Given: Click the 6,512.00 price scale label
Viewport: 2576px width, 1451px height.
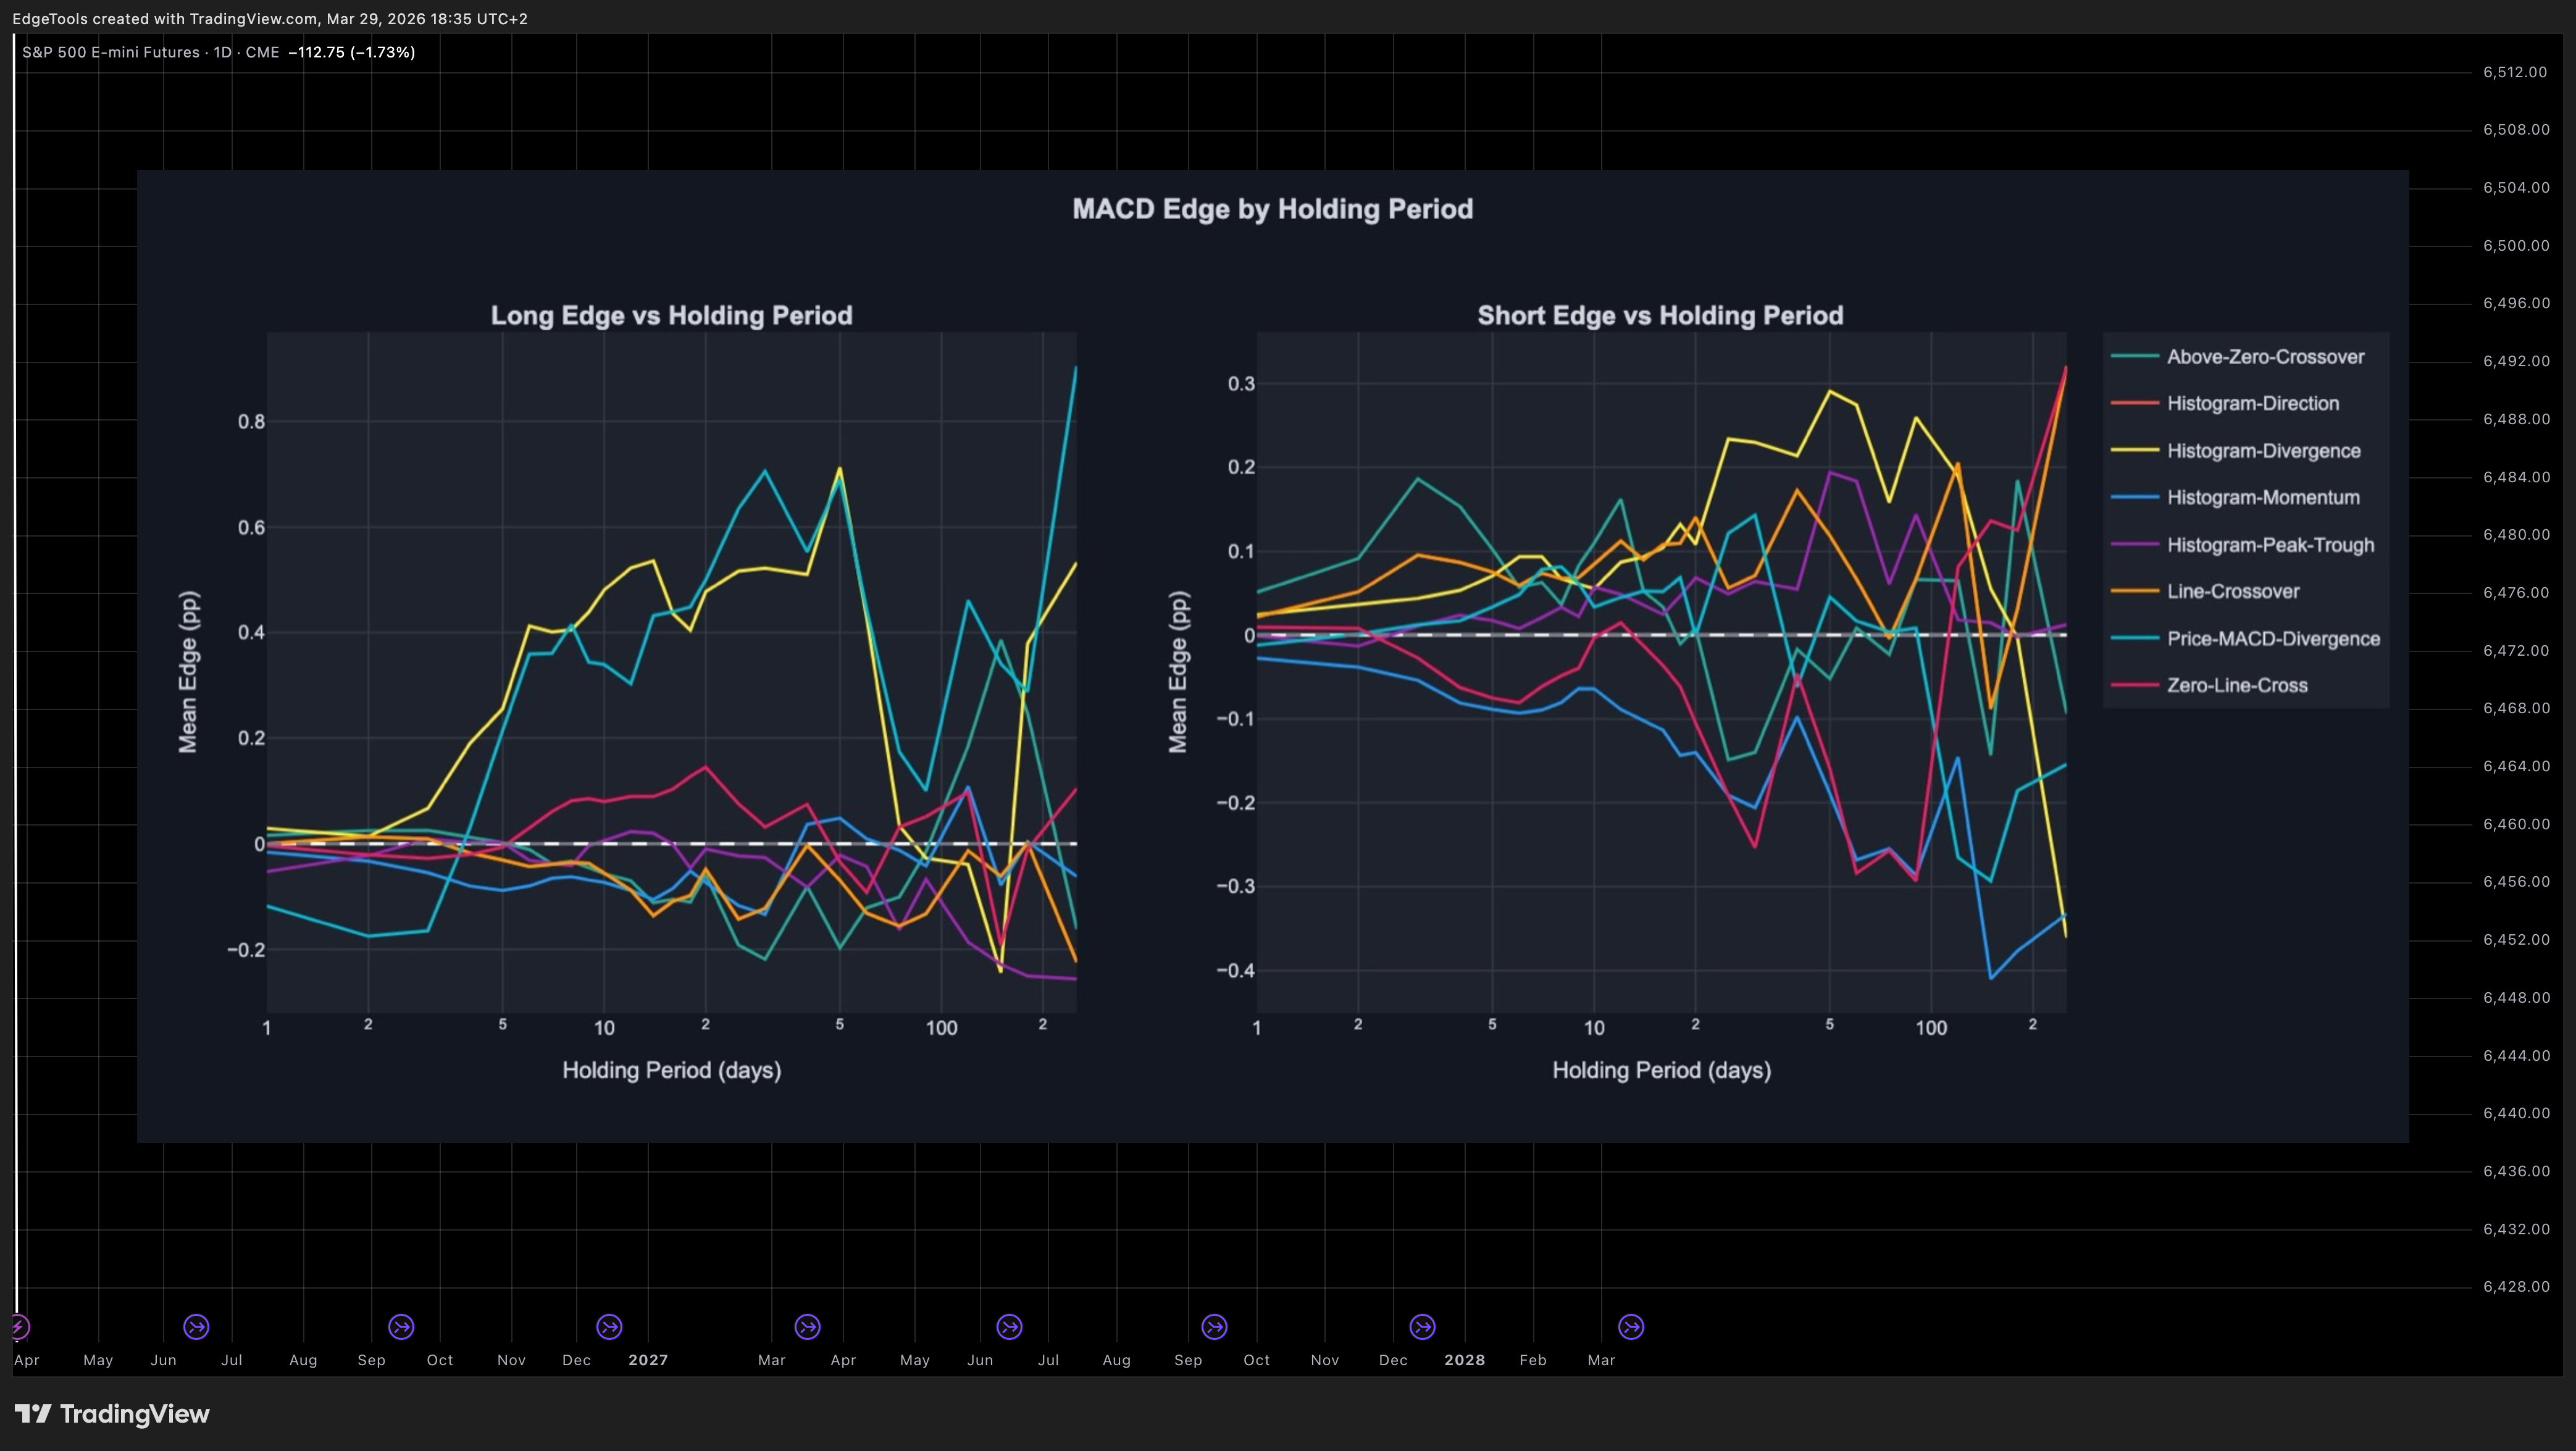Looking at the screenshot, I should (x=2515, y=72).
